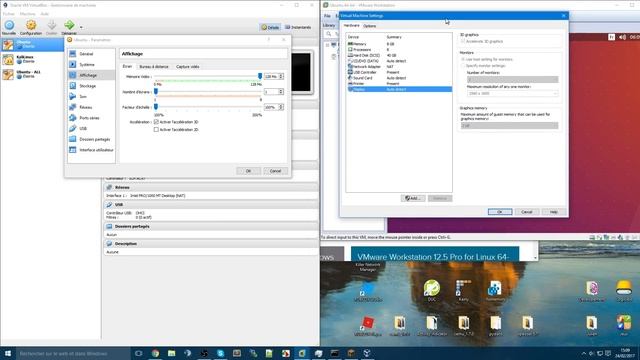640x360 pixels.
Task: Open the Configuration gear icon in VirtualBox
Action: pos(31,27)
